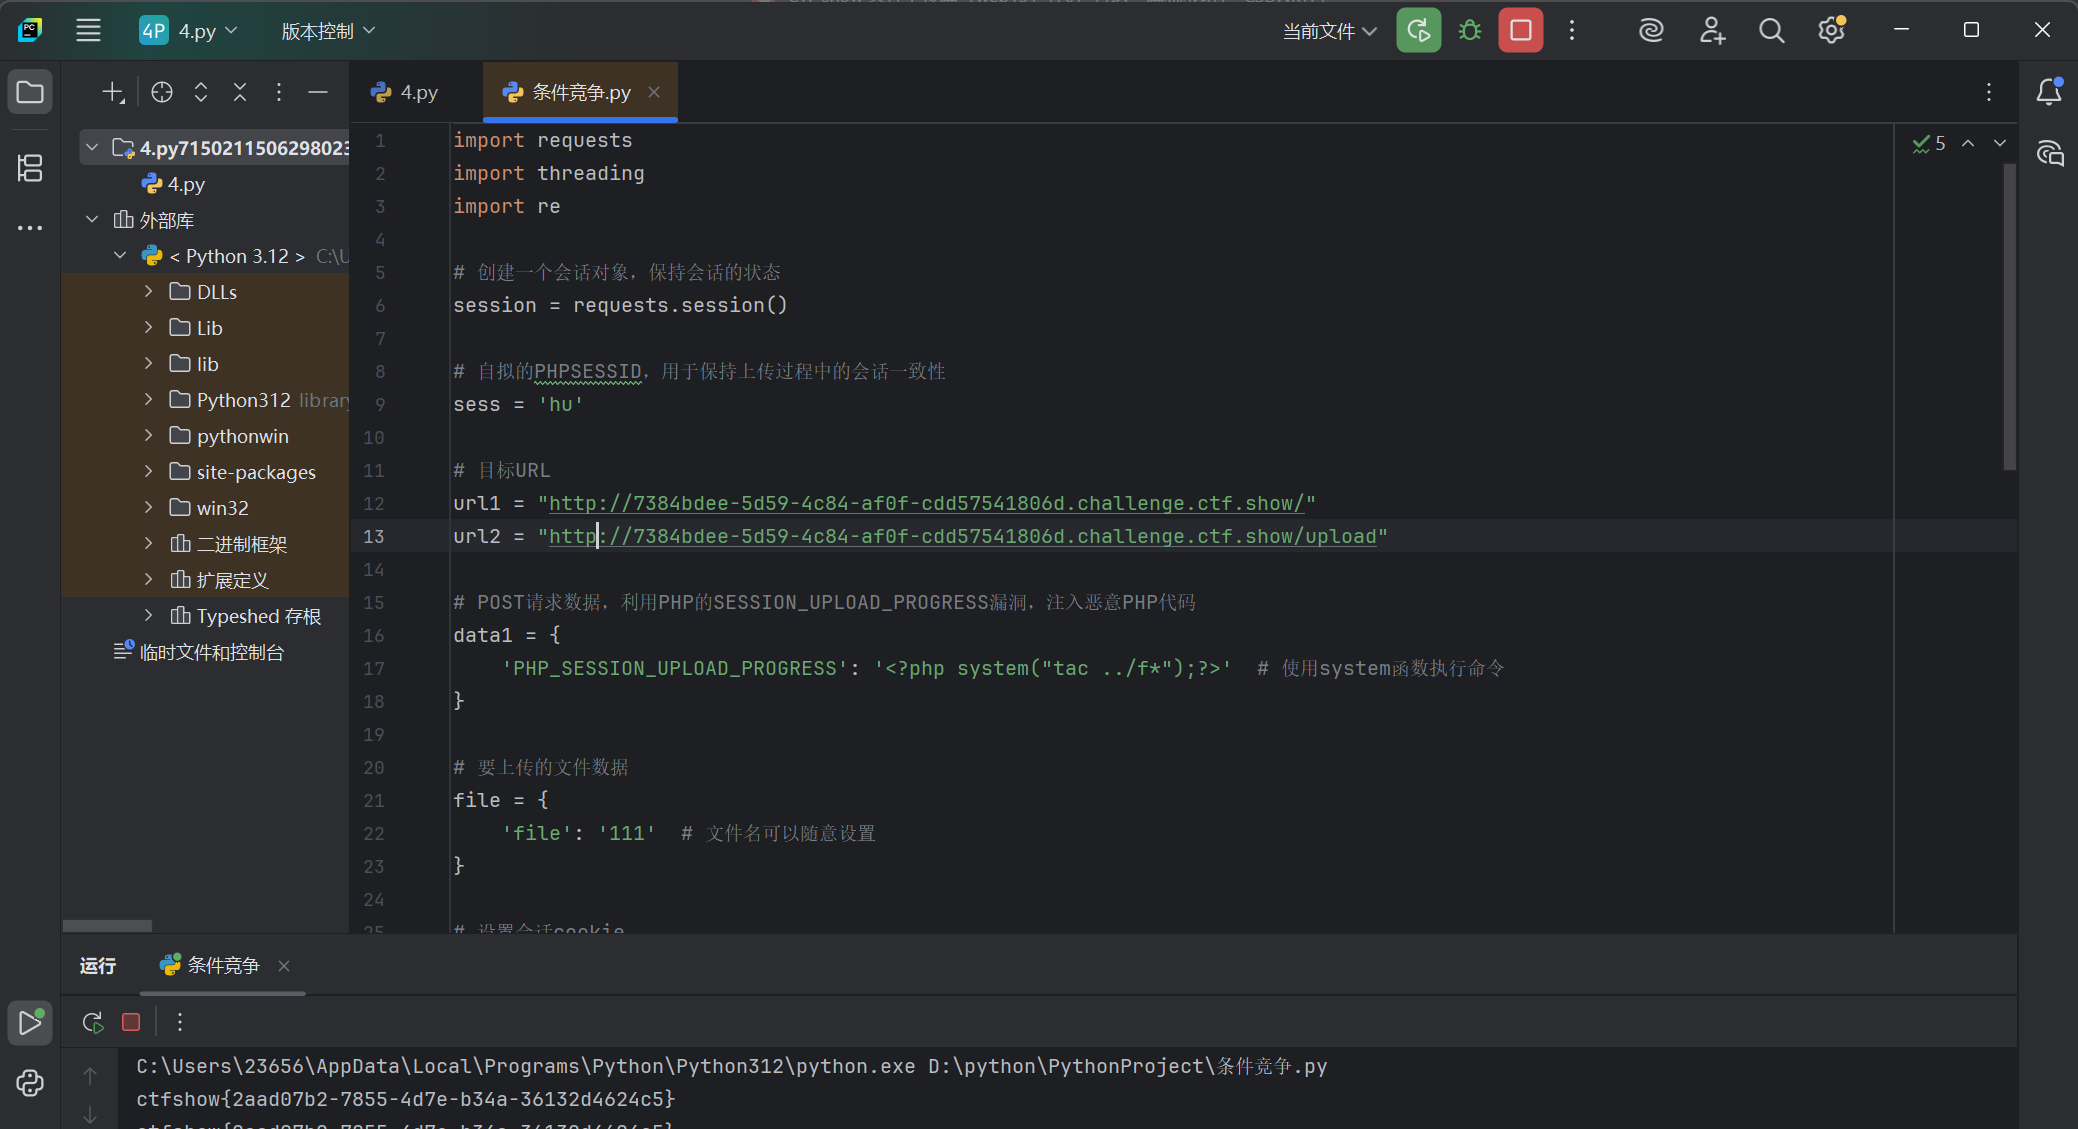The image size is (2078, 1129).
Task: Click the Debug bug icon
Action: tap(1469, 31)
